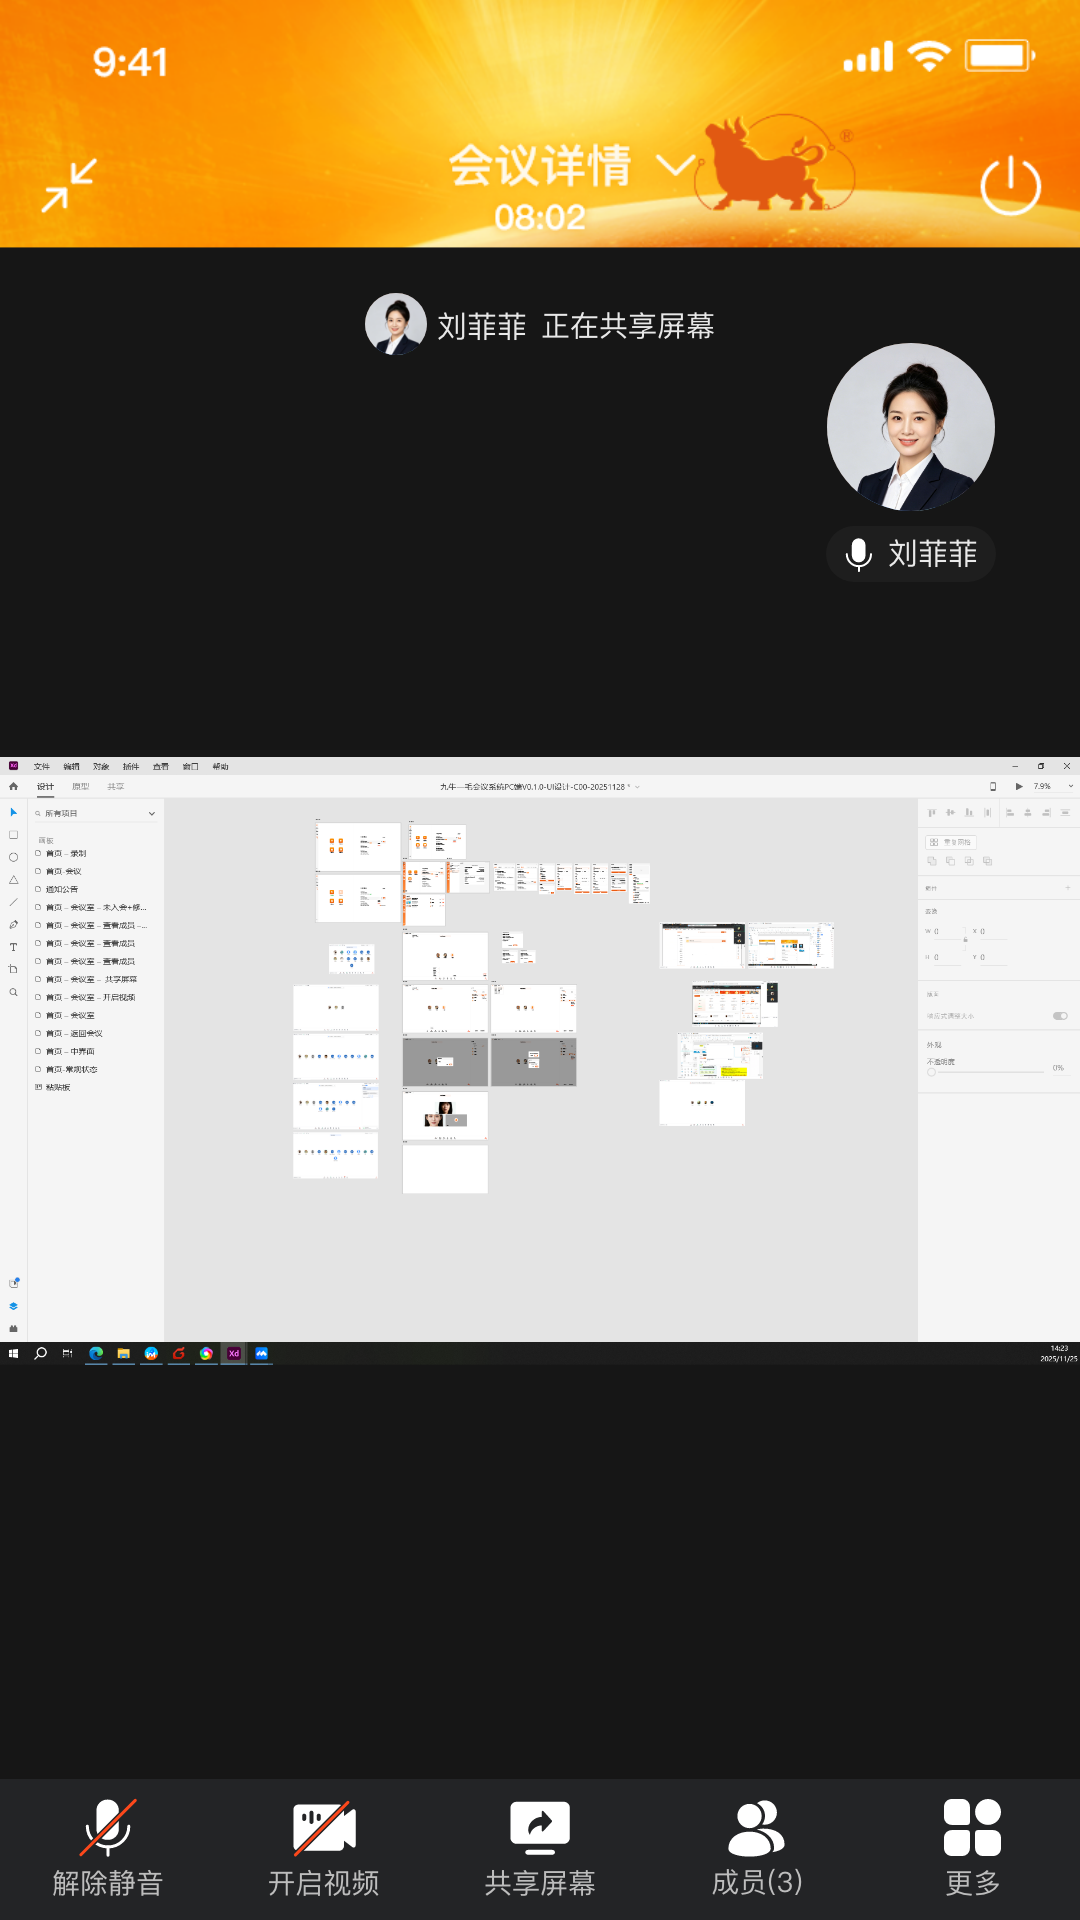
Task: Select the 首页 – 返回会议 artboard layer
Action: click(74, 1033)
